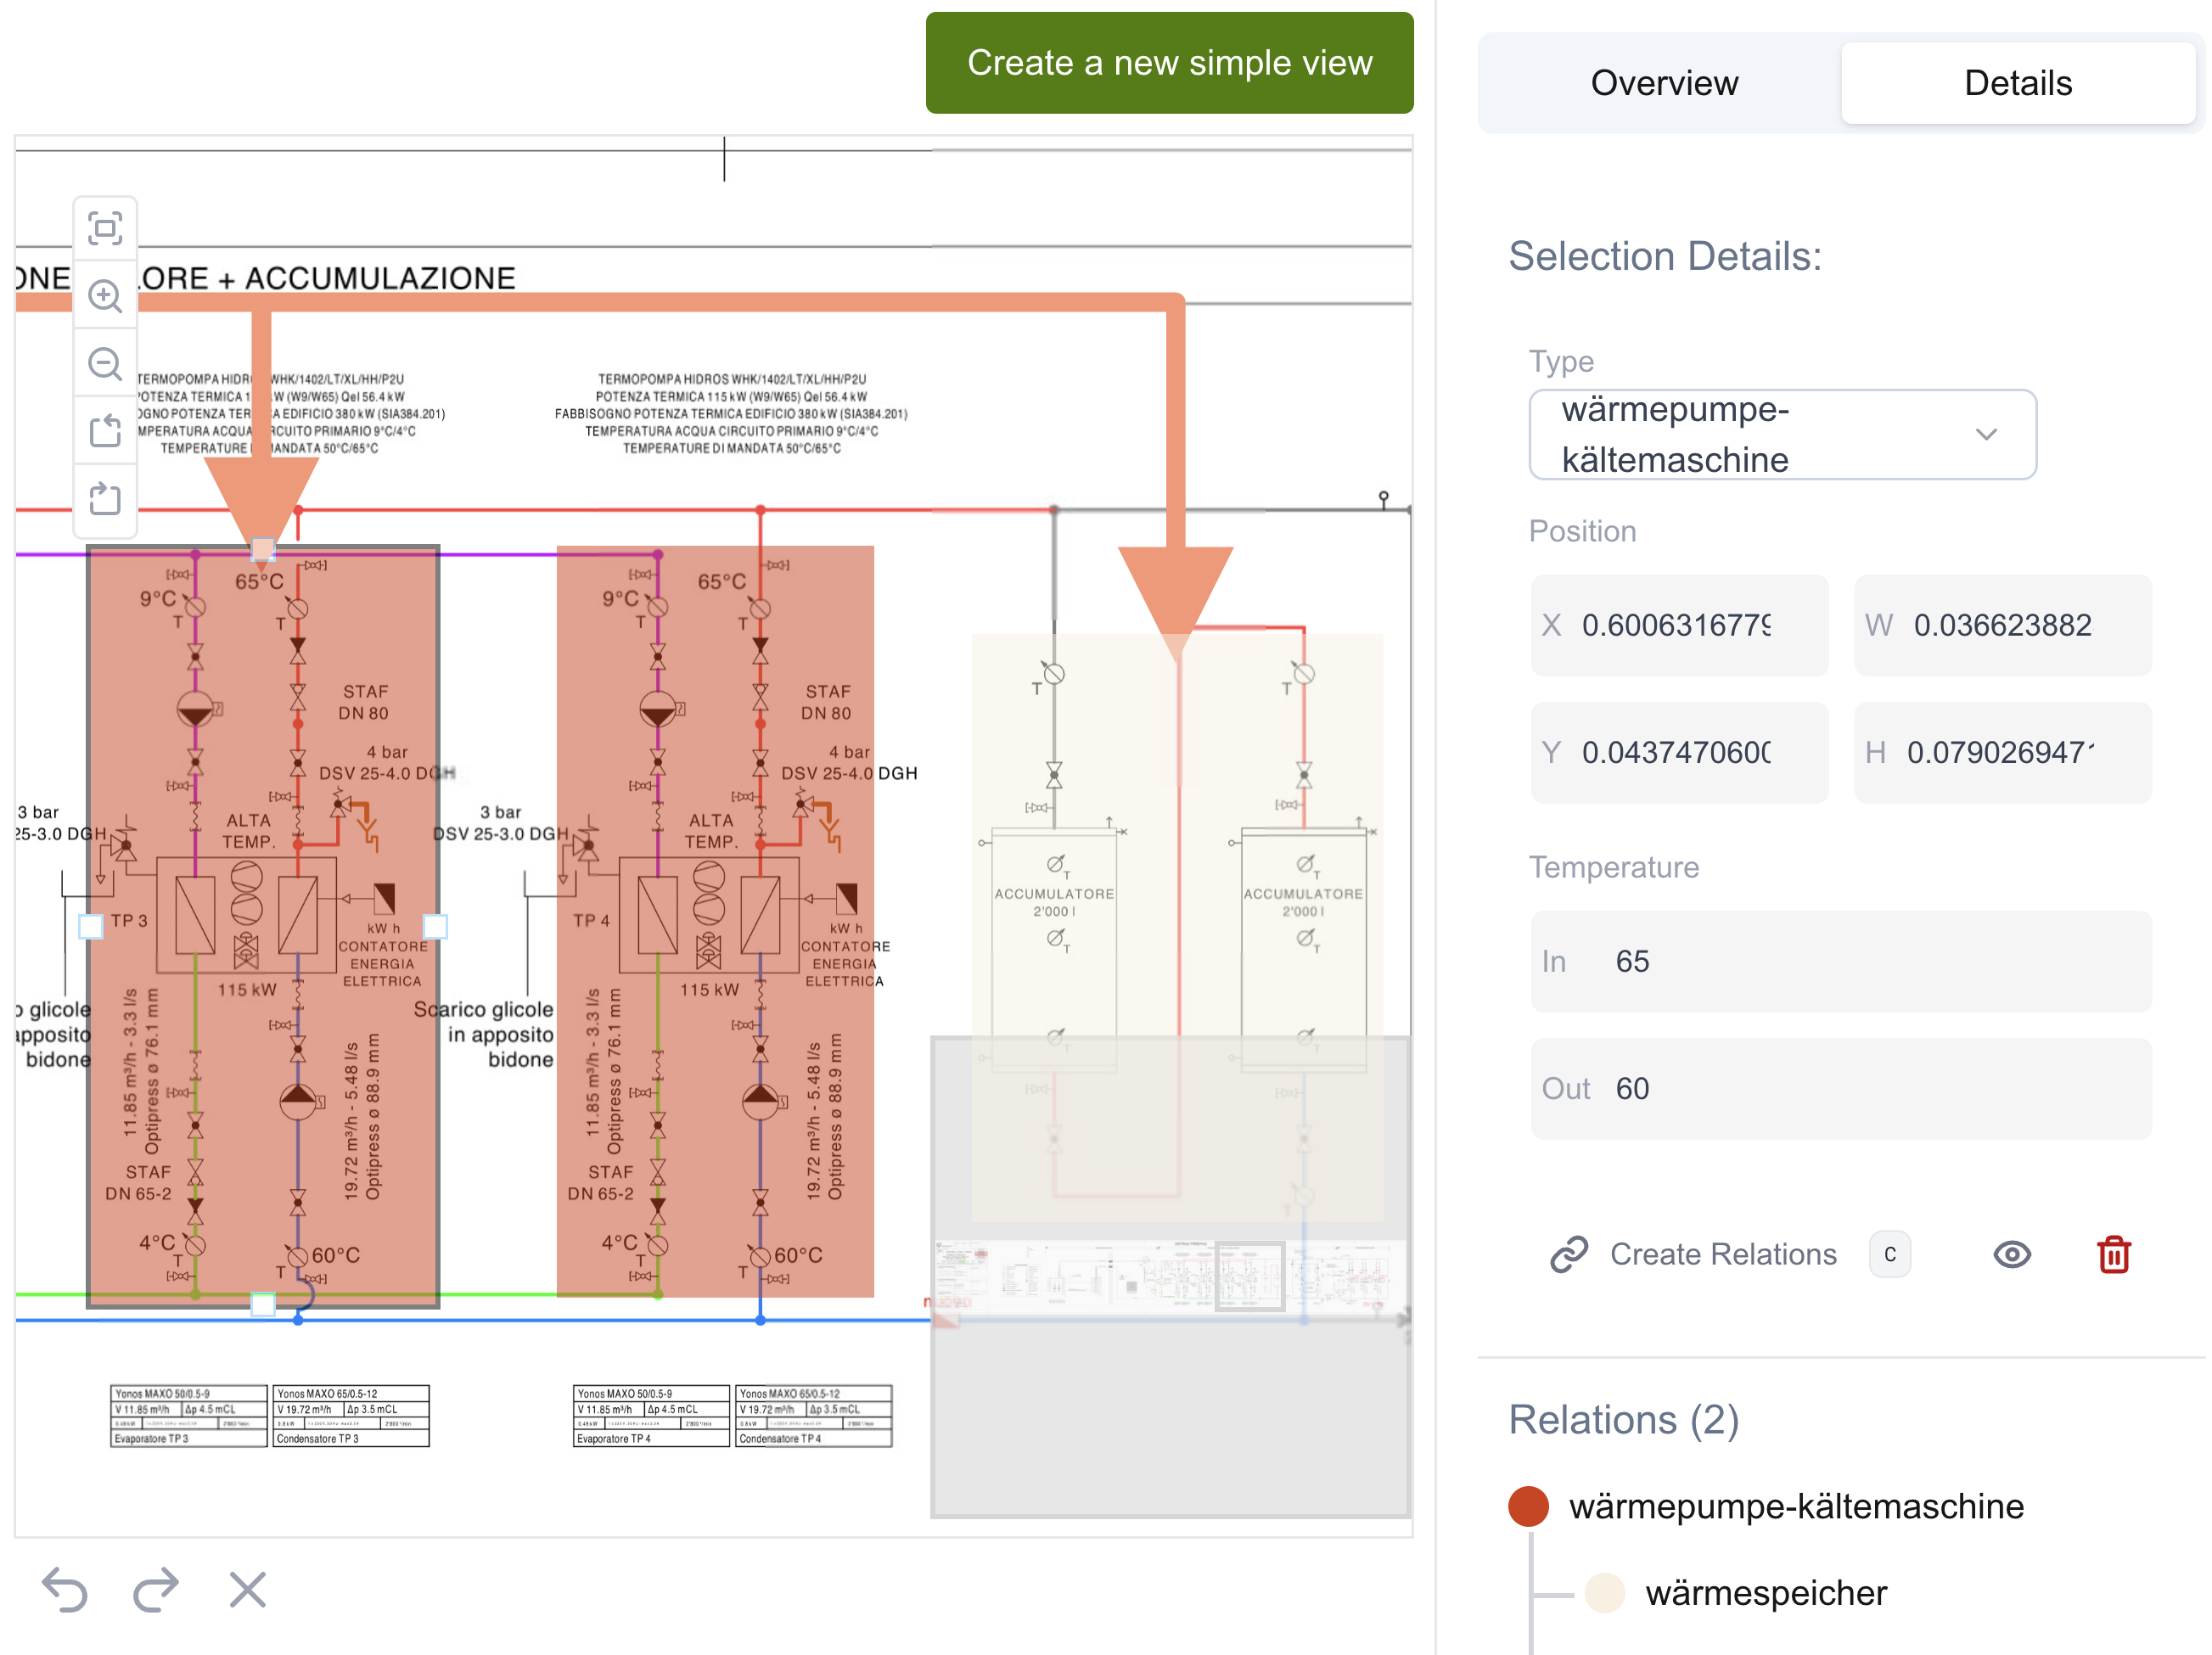
Task: Click the temperature In field showing 65
Action: coord(1840,962)
